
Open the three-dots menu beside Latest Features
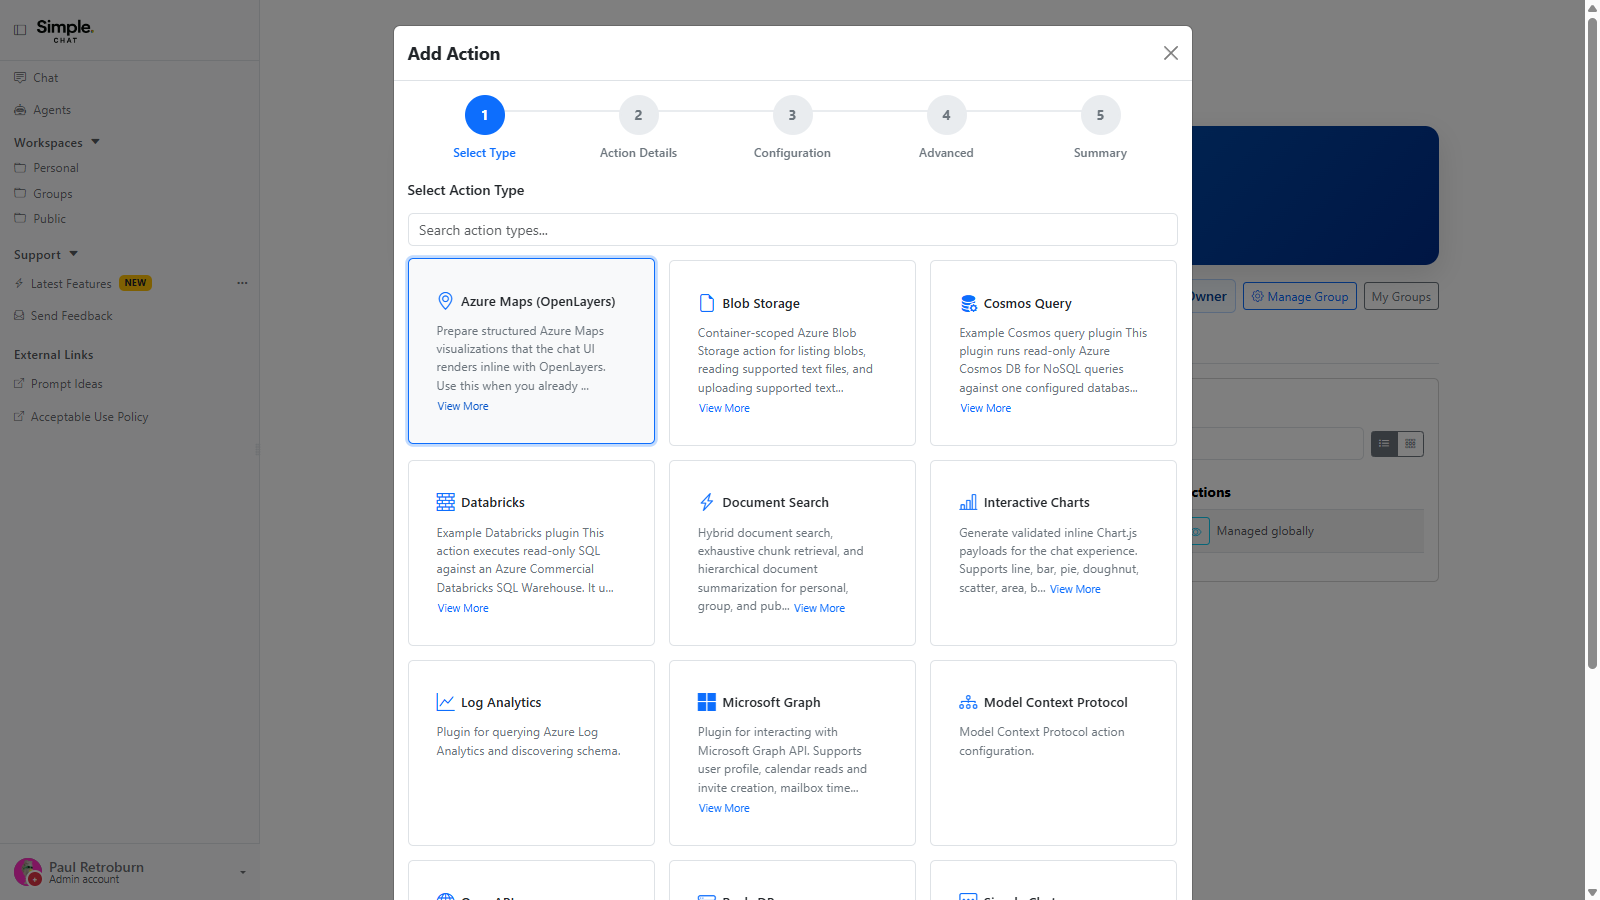[242, 283]
